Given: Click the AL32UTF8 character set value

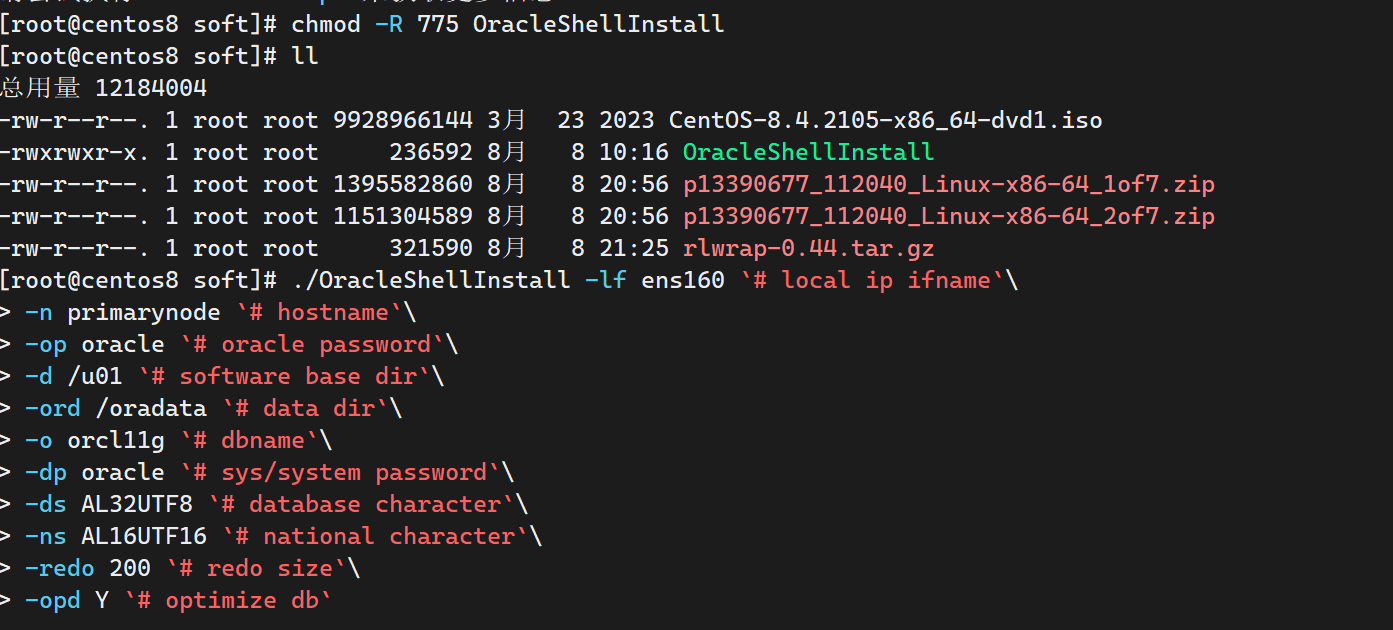Looking at the screenshot, I should tap(136, 505).
